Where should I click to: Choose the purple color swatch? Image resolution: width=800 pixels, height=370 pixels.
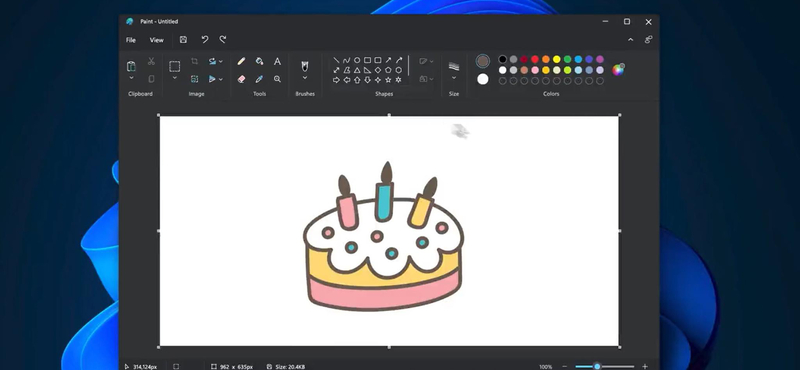600,59
